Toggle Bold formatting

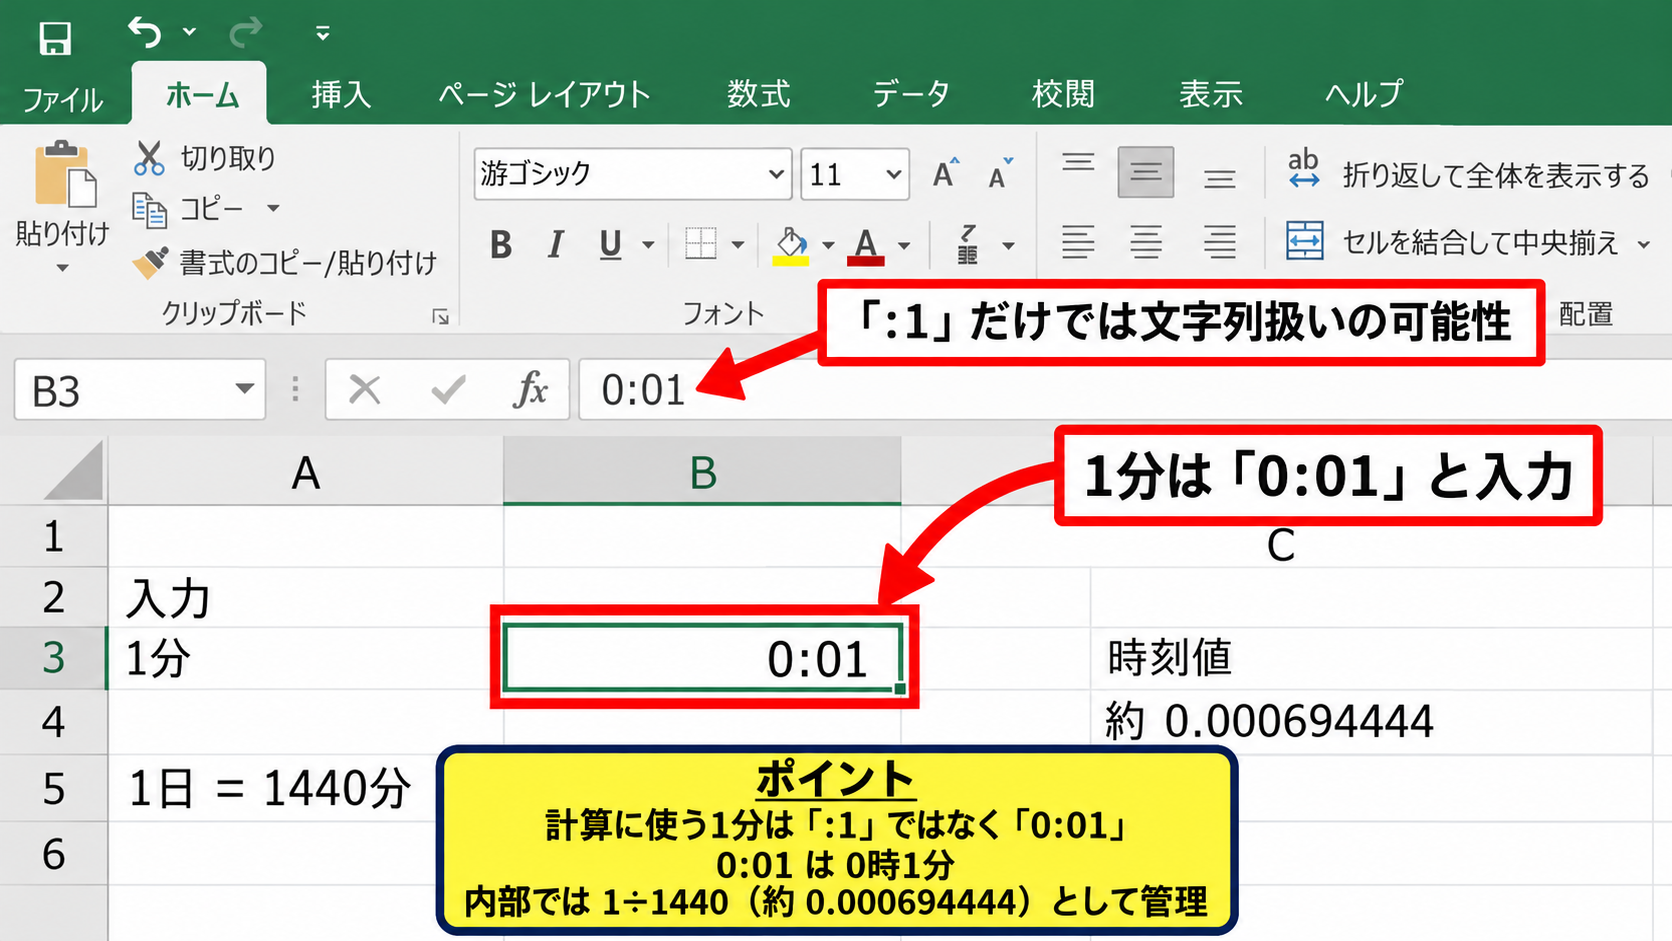click(x=501, y=244)
